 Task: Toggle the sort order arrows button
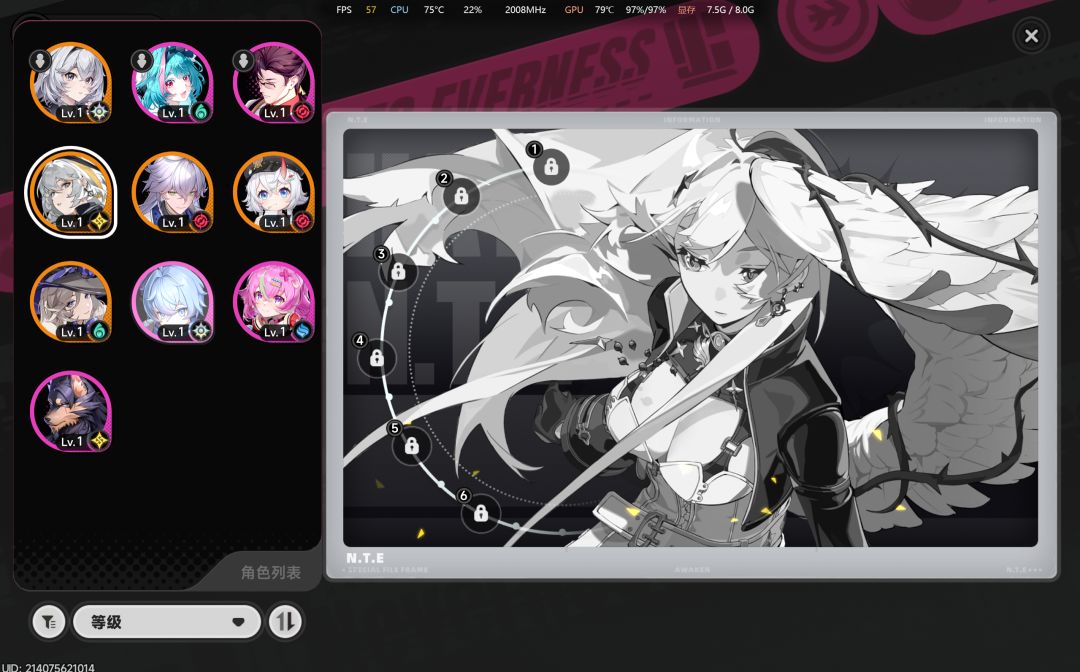tap(285, 622)
